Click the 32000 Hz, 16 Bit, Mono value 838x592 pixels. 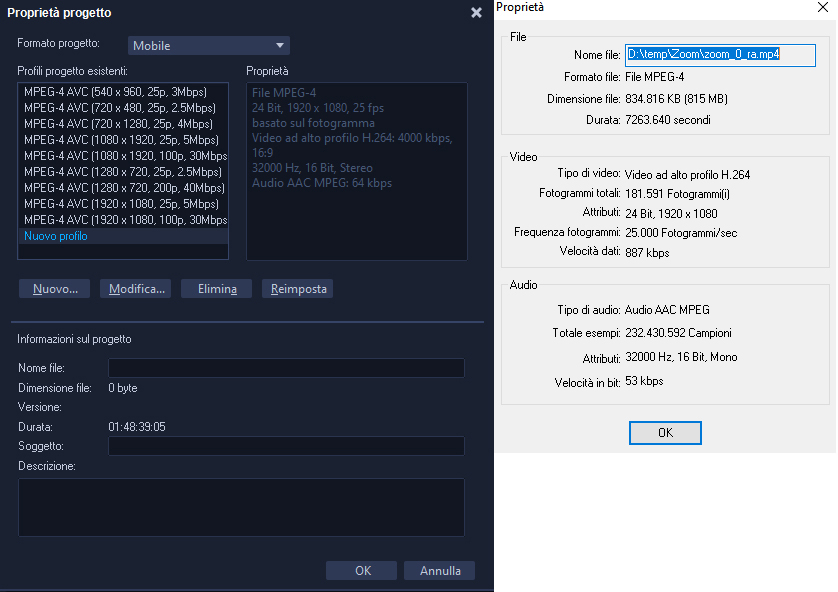tap(681, 357)
